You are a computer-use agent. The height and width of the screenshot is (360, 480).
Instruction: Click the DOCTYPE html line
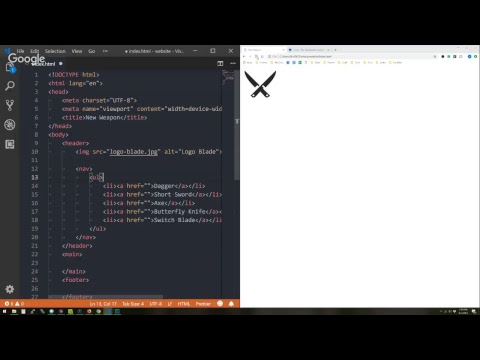(74, 75)
